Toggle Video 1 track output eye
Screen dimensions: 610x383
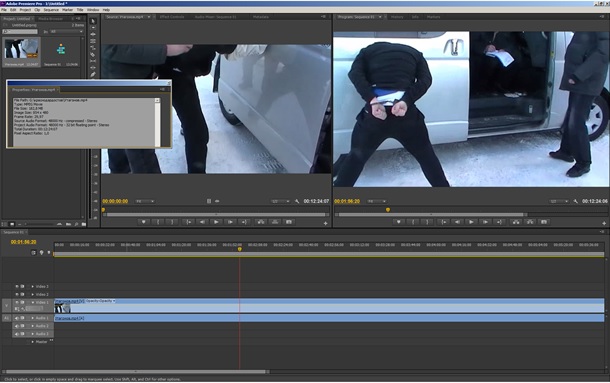17,302
